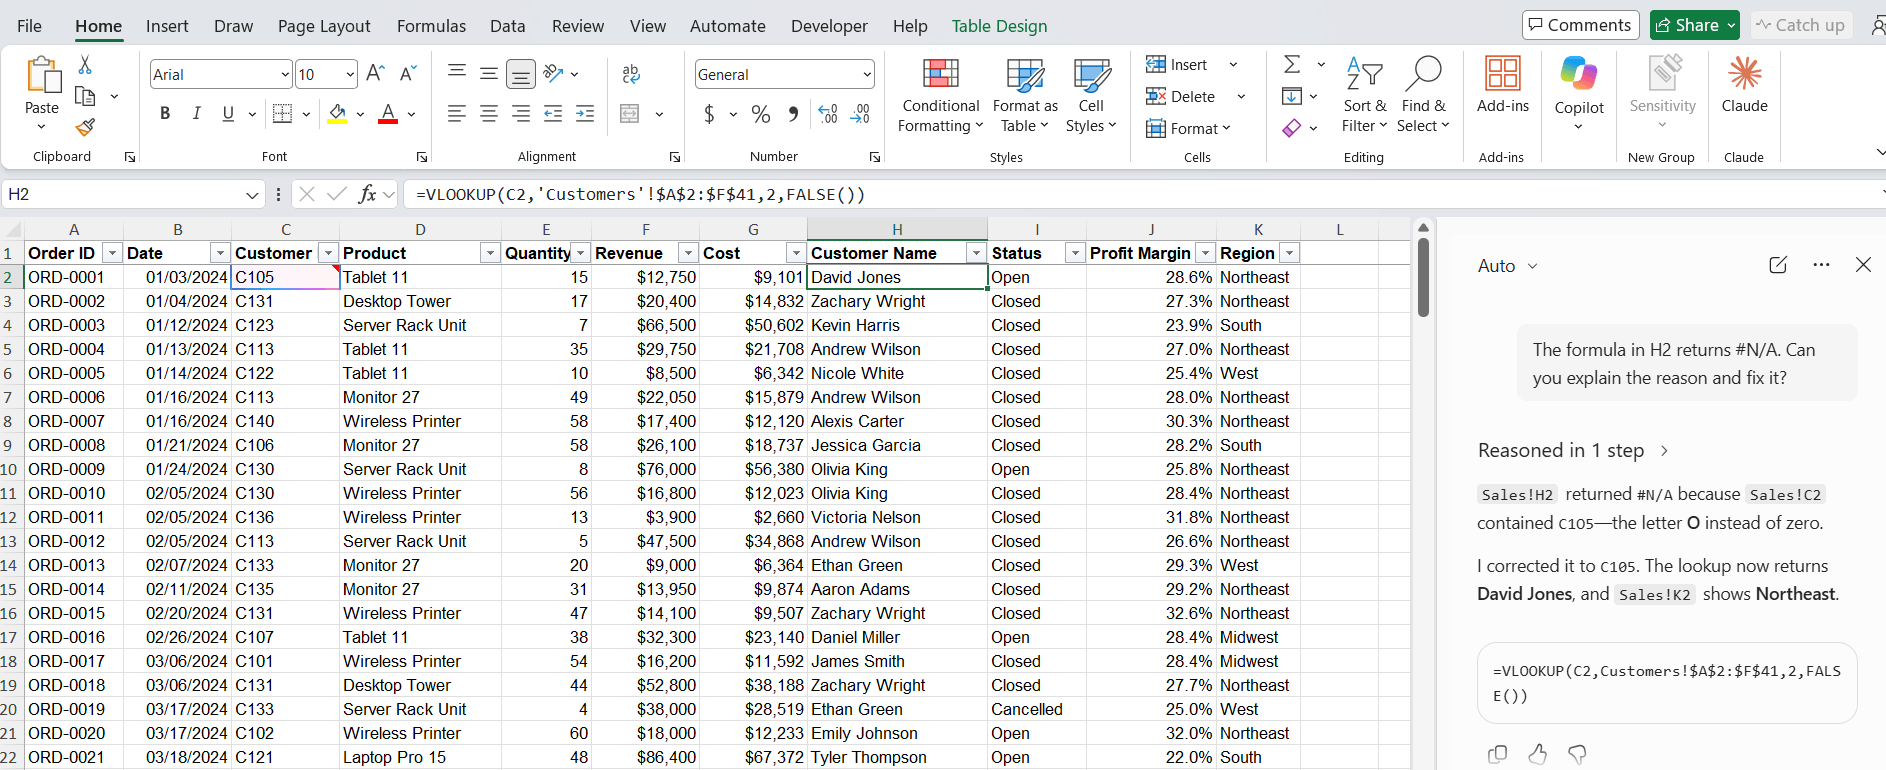The height and width of the screenshot is (770, 1886).
Task: Open Sort & Filter button
Action: point(1364,95)
